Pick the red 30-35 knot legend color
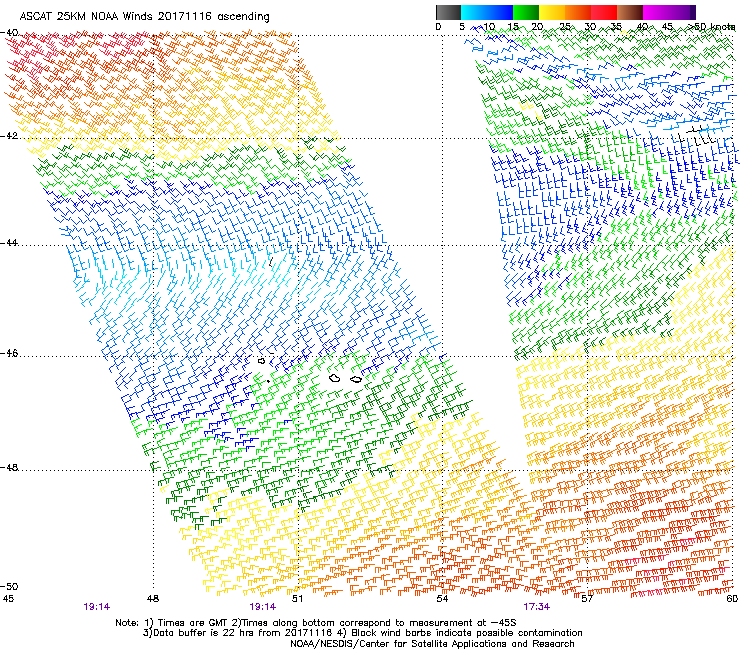Screen dimensions: 740x650 [604, 12]
